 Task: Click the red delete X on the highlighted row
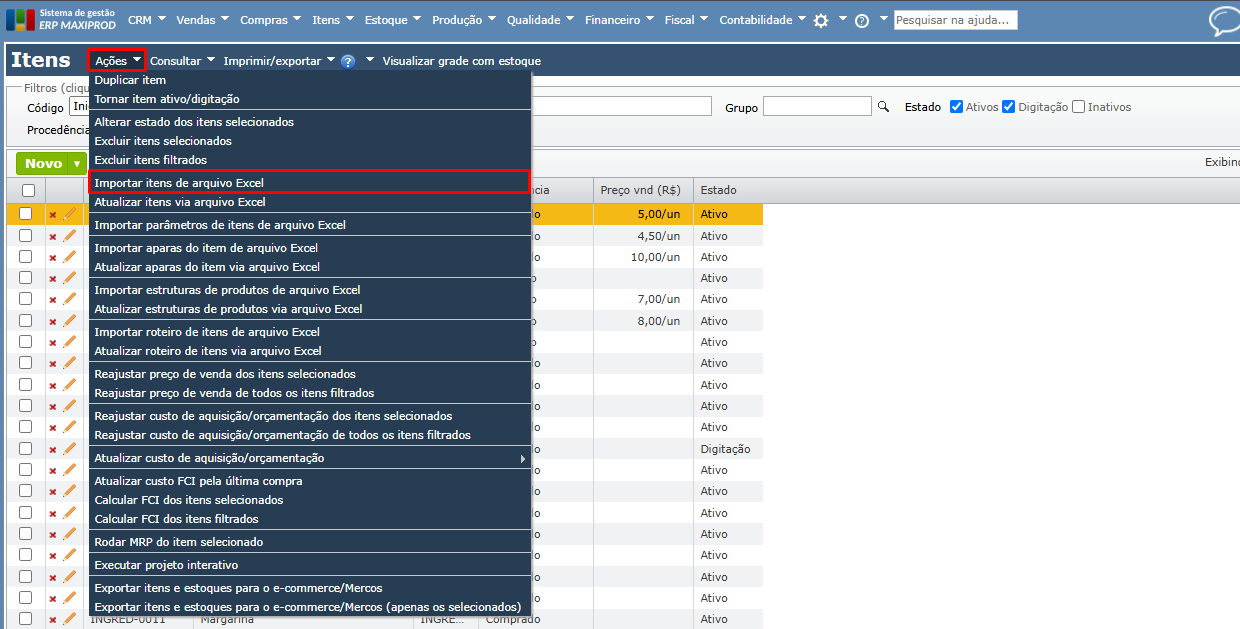point(53,214)
